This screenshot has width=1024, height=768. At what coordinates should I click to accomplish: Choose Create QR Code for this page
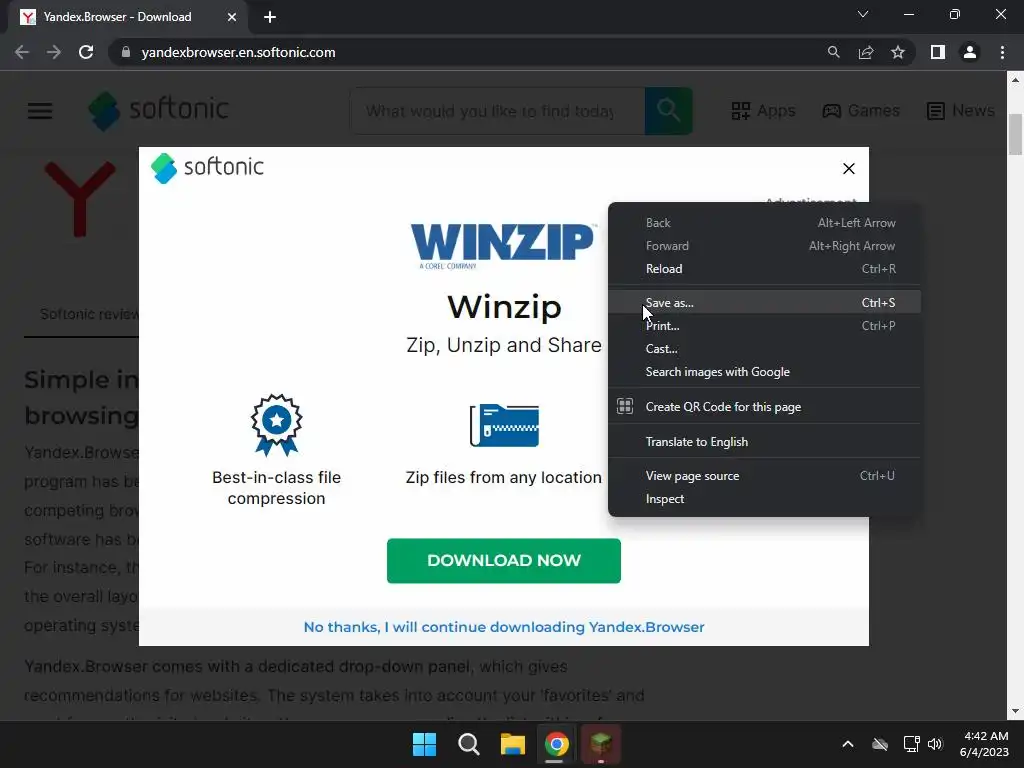pyautogui.click(x=764, y=406)
